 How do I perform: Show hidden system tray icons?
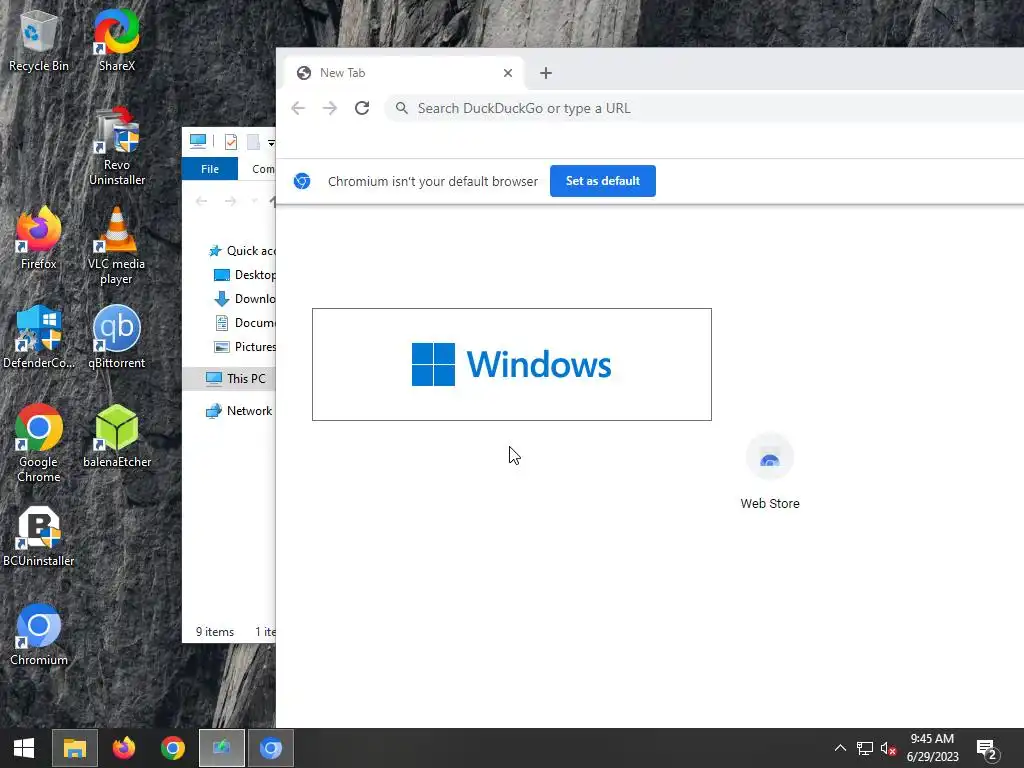coord(840,748)
